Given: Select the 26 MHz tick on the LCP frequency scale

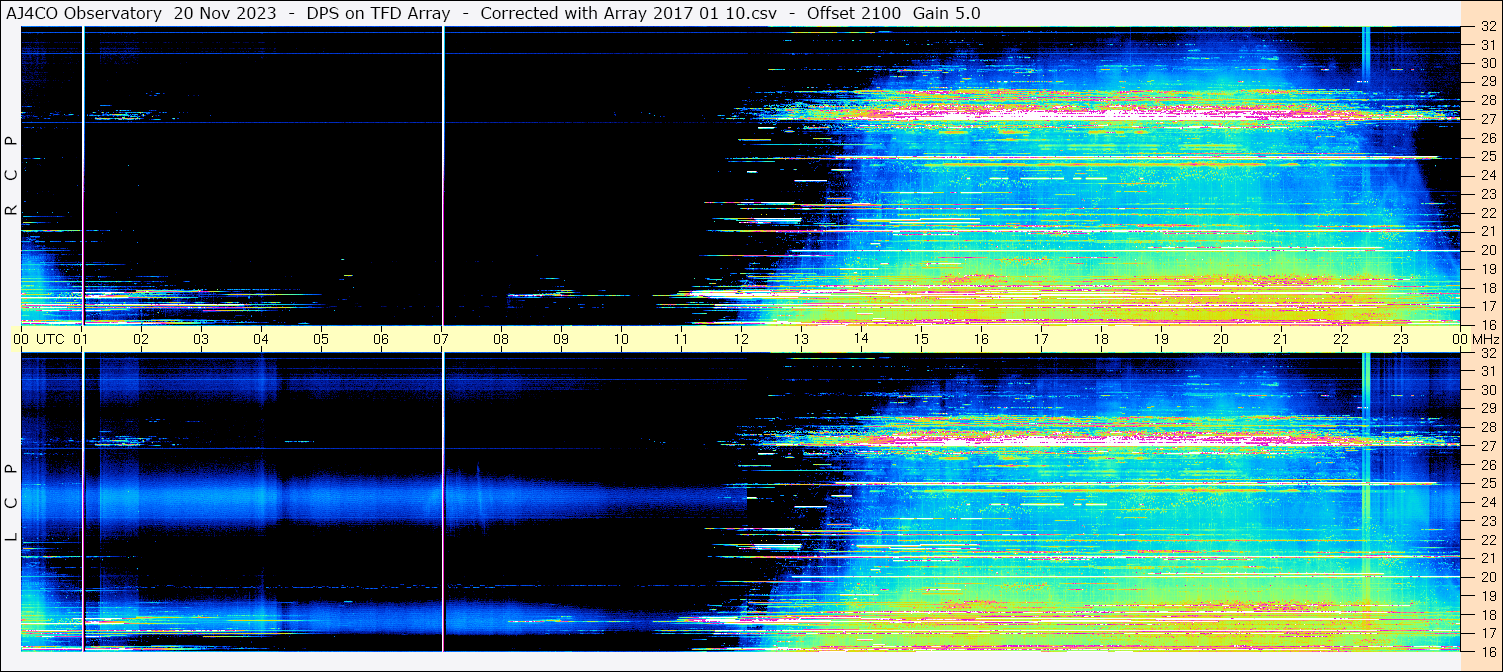Looking at the screenshot, I should coord(1488,465).
